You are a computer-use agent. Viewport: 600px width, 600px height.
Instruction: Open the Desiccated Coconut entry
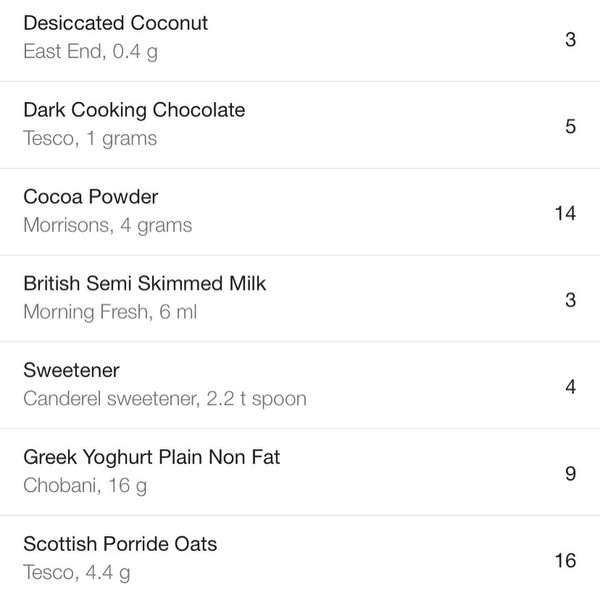pos(116,23)
